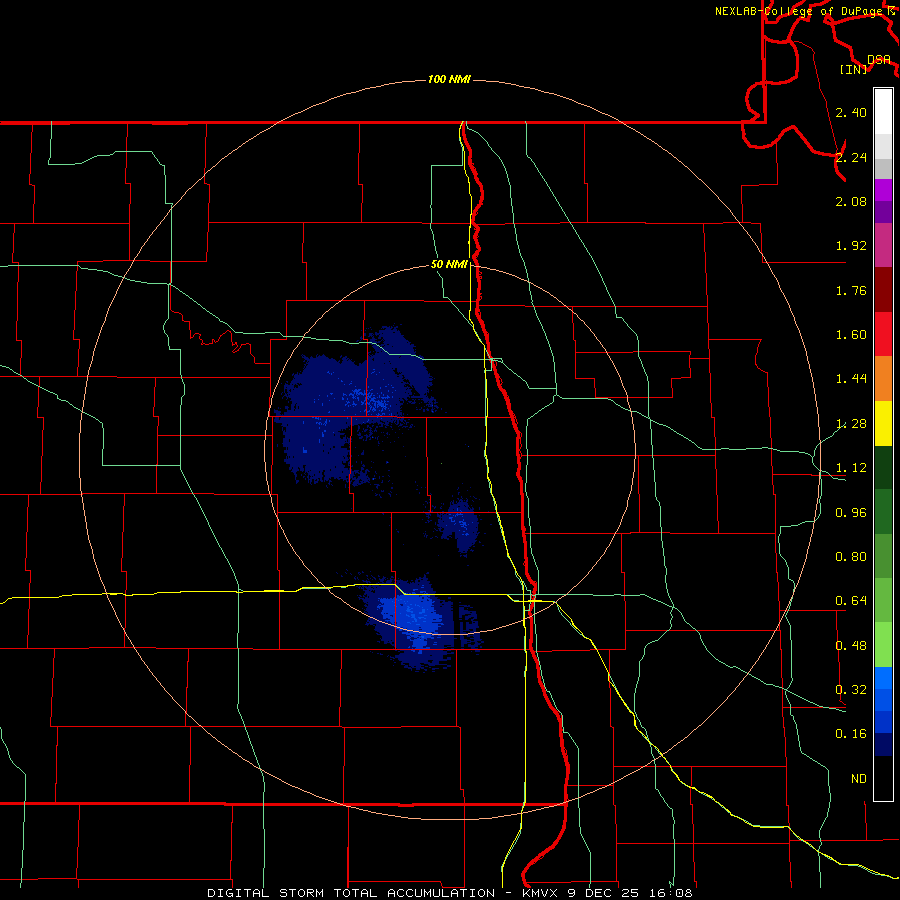Screen dimensions: 900x900
Task: Click the 1.60 legend value
Action: pyautogui.click(x=851, y=335)
